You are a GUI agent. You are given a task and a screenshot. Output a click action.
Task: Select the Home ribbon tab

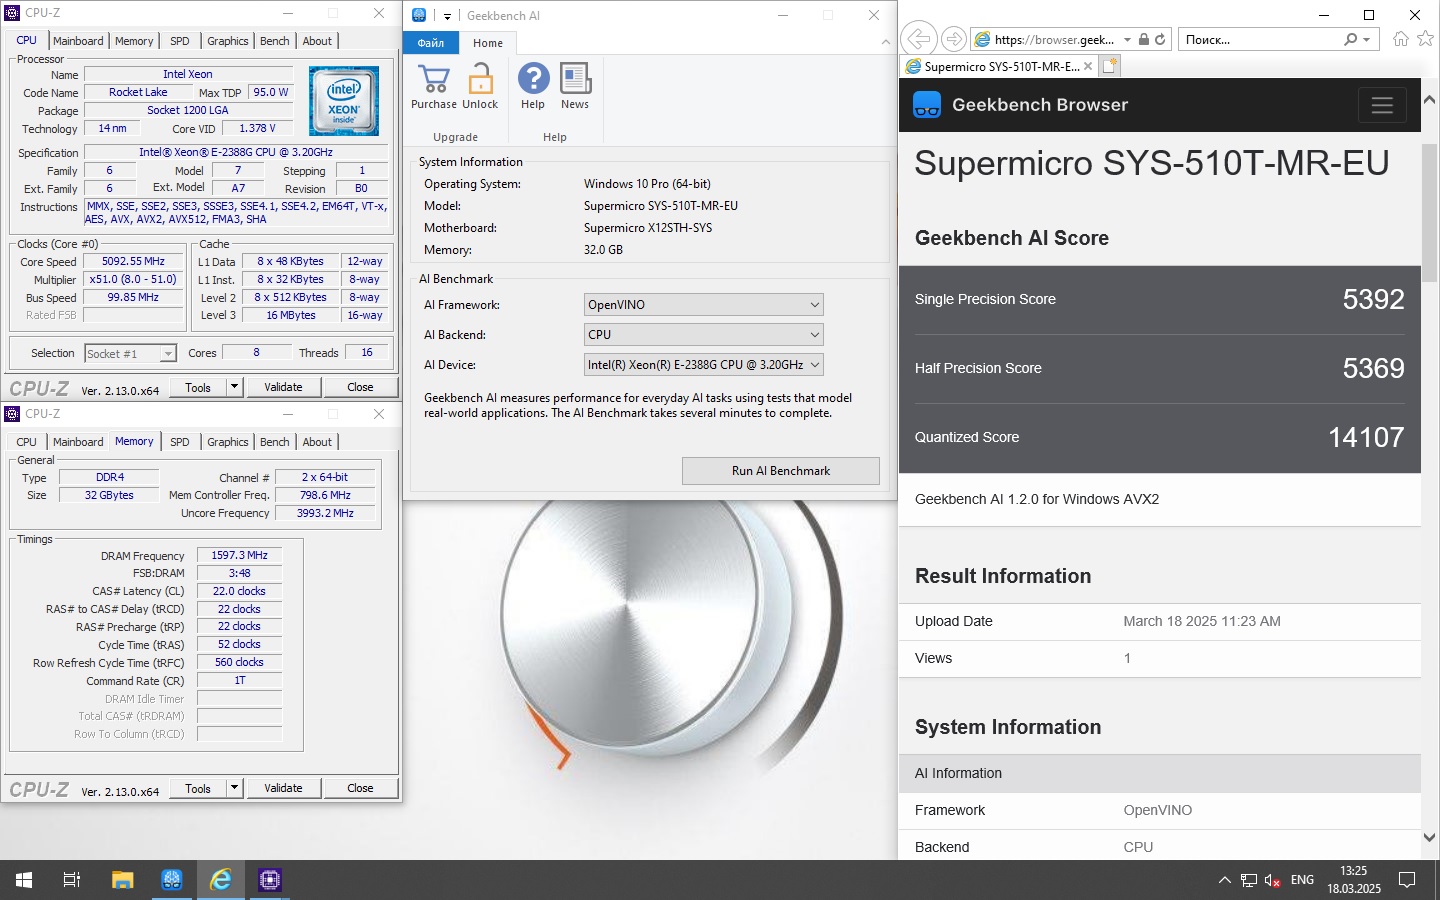point(488,43)
